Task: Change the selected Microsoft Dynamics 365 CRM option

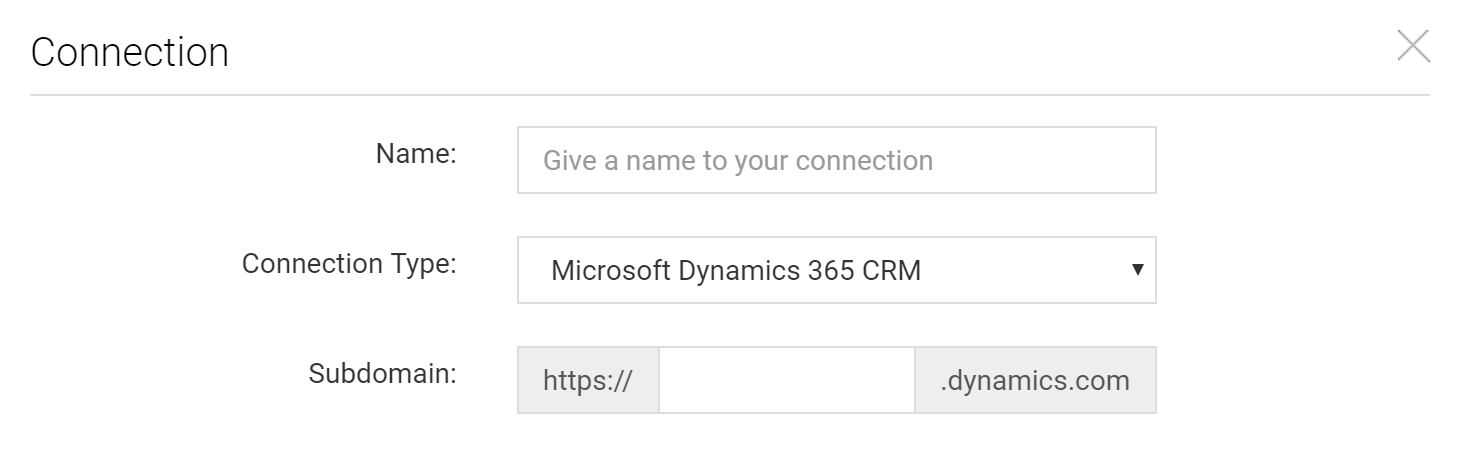Action: coord(836,270)
